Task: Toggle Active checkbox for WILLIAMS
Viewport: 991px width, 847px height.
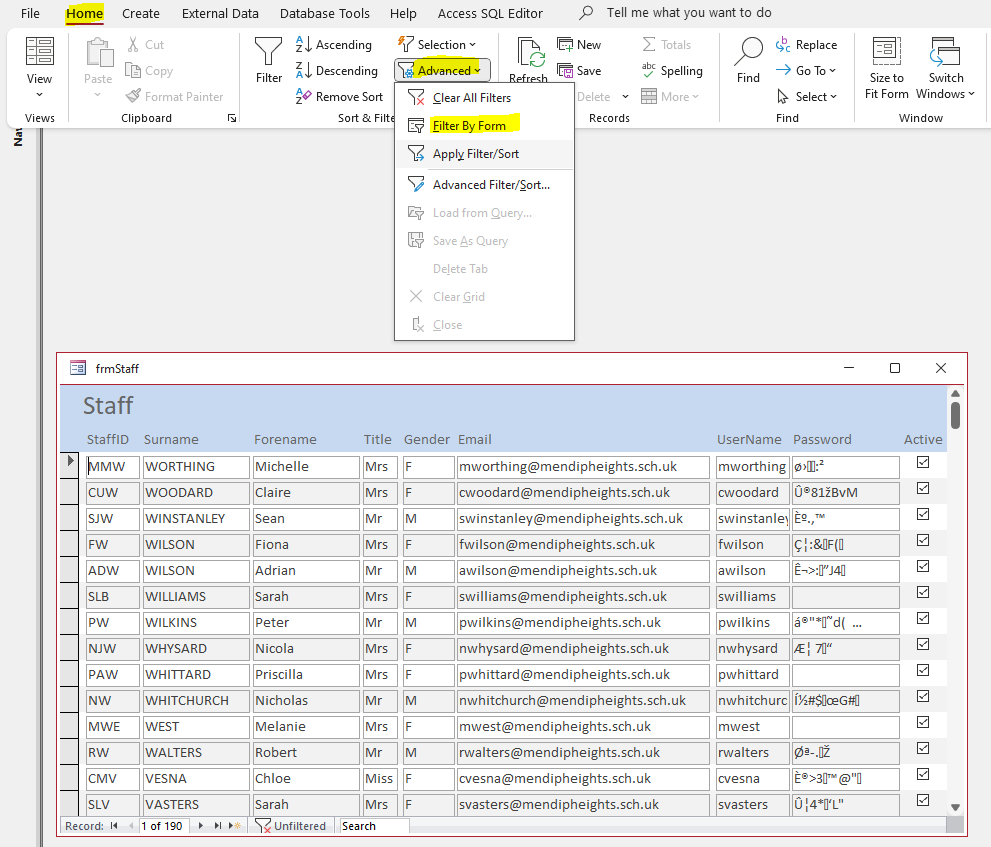Action: [923, 592]
